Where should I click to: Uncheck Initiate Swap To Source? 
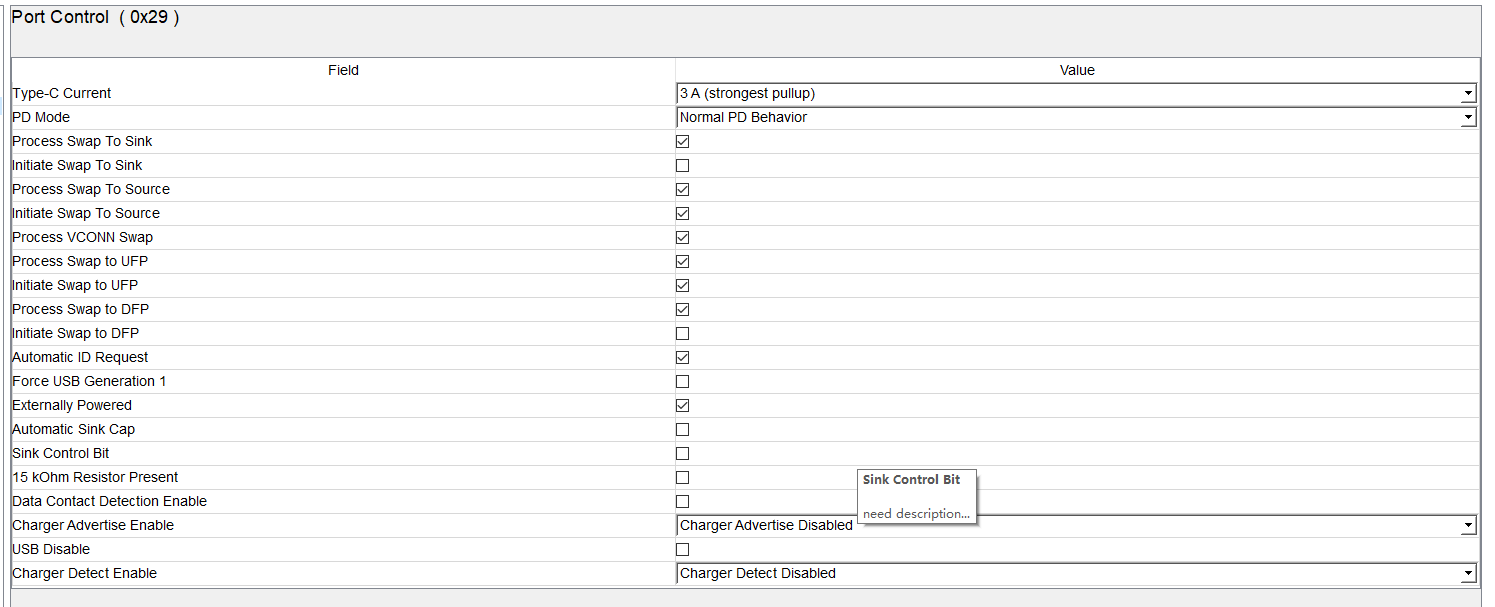coord(682,213)
